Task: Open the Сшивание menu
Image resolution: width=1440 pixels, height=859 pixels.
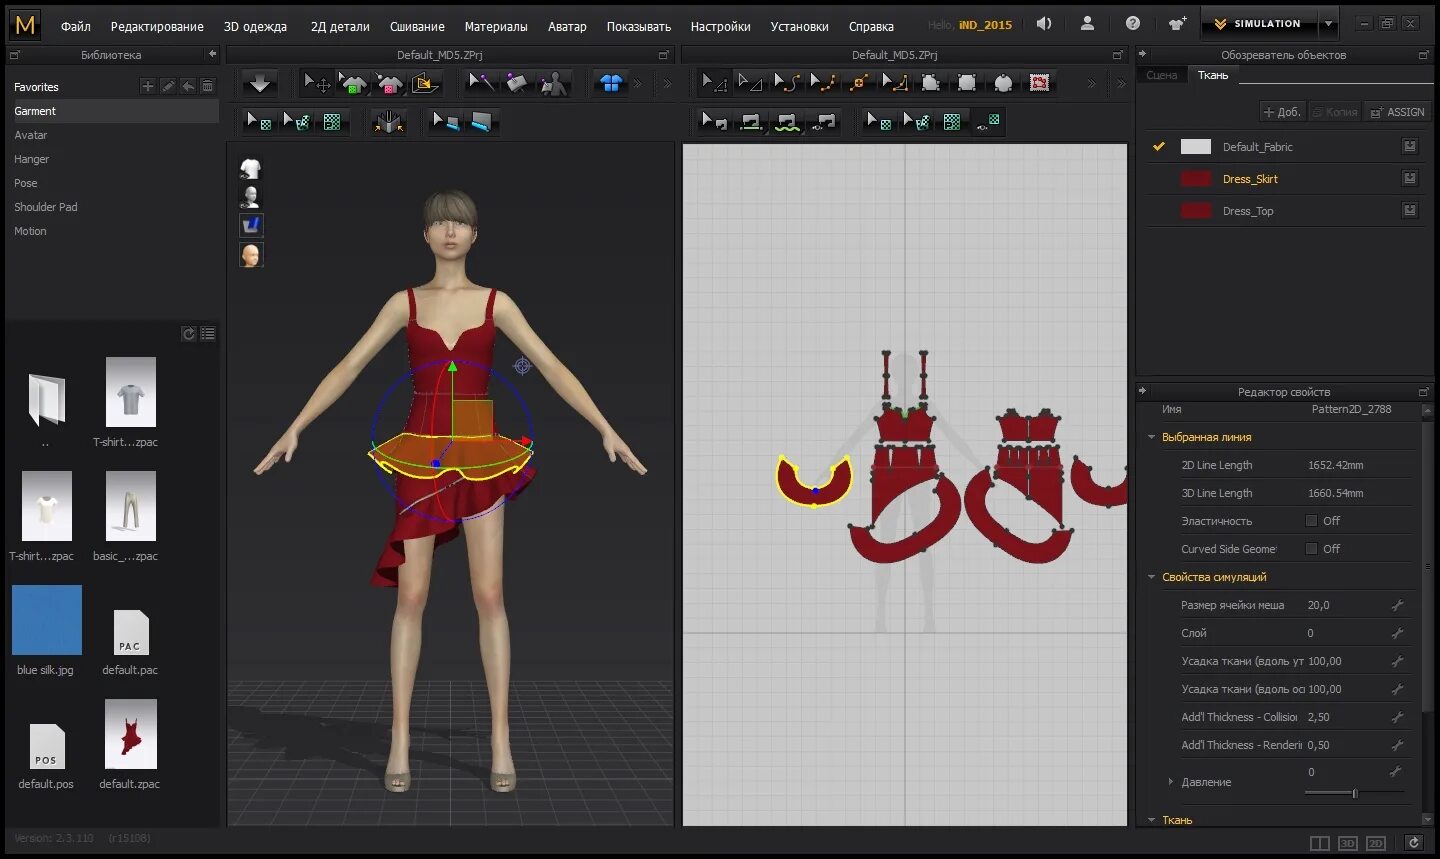Action: [417, 27]
